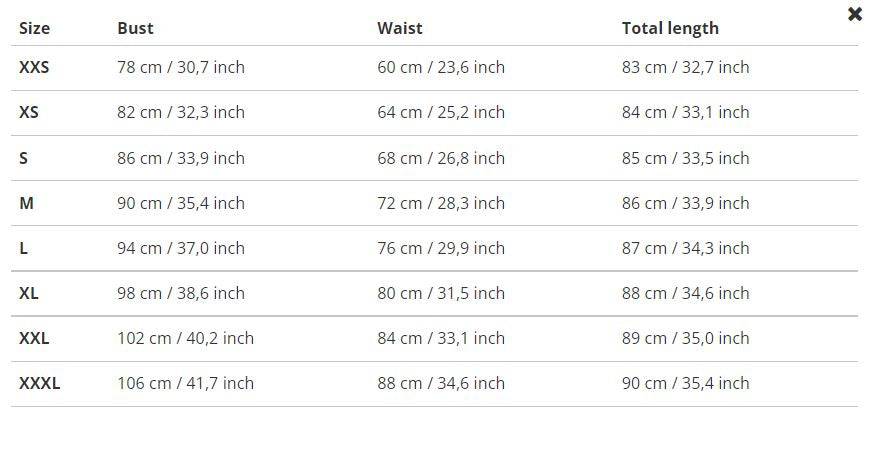Click the Size column header
Screen dimensions: 869x455
(x=34, y=28)
